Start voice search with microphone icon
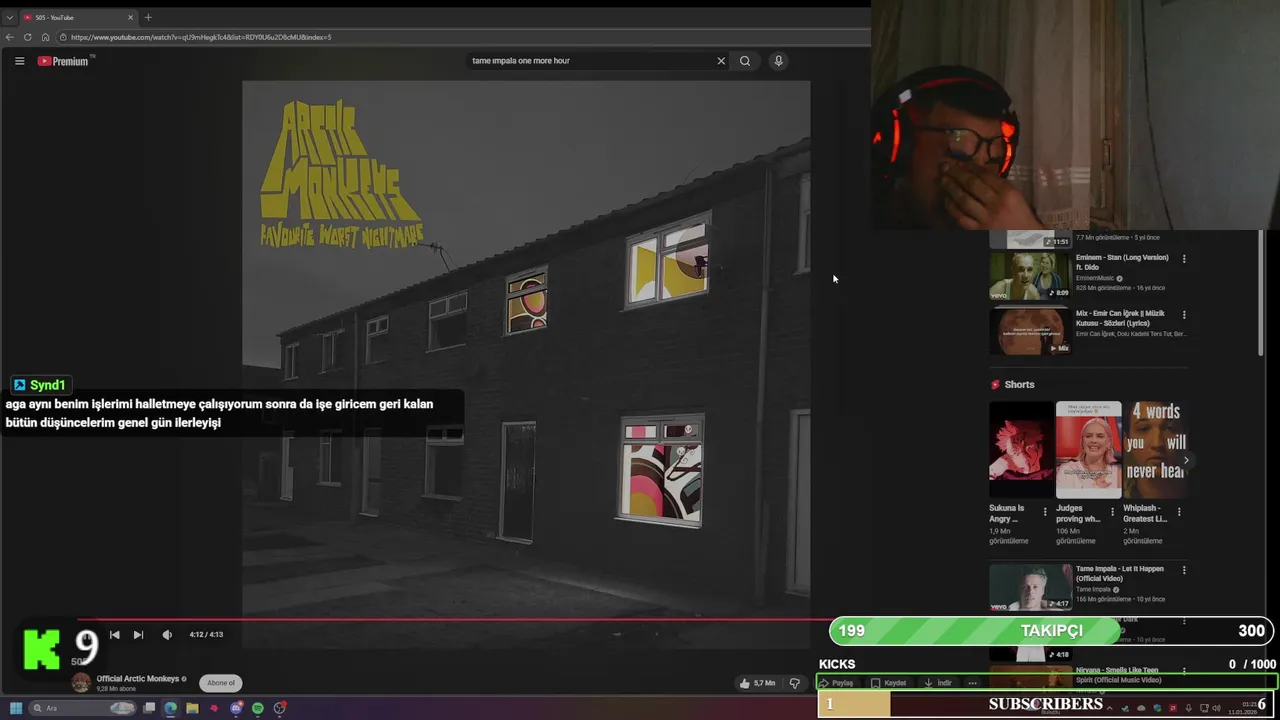Screen dimensions: 1280x720 [778, 61]
